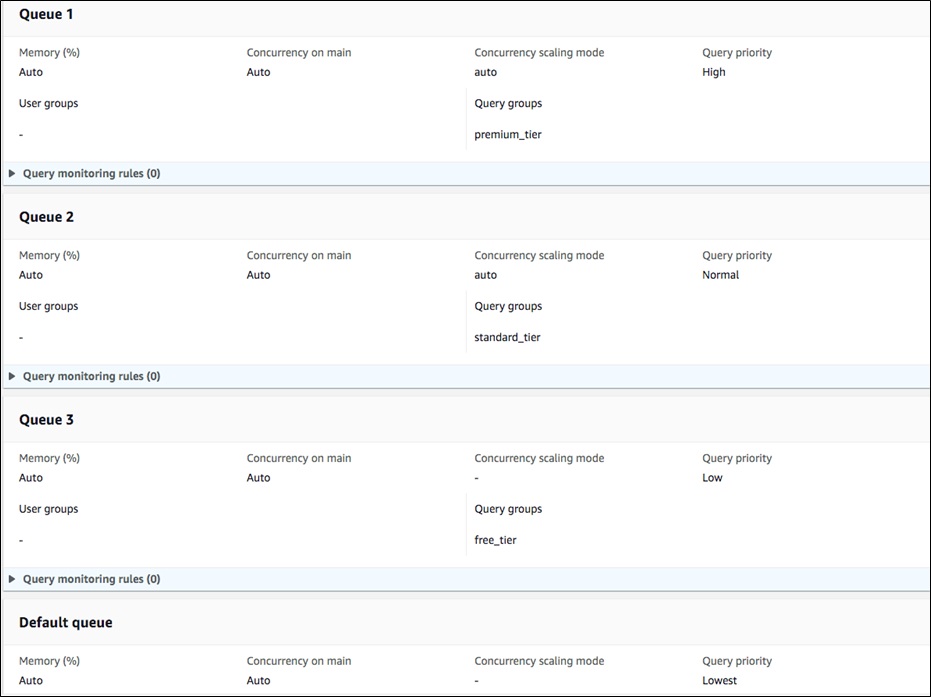
Task: Click Queue 3's Memory (%) Auto value
Action: (31, 478)
